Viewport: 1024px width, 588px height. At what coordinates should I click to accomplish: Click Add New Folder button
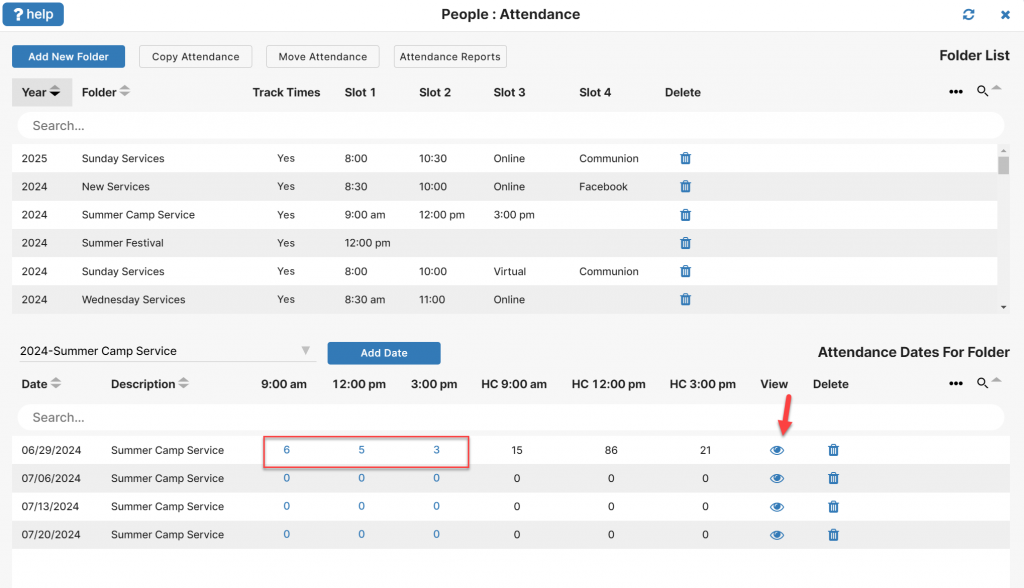(69, 57)
